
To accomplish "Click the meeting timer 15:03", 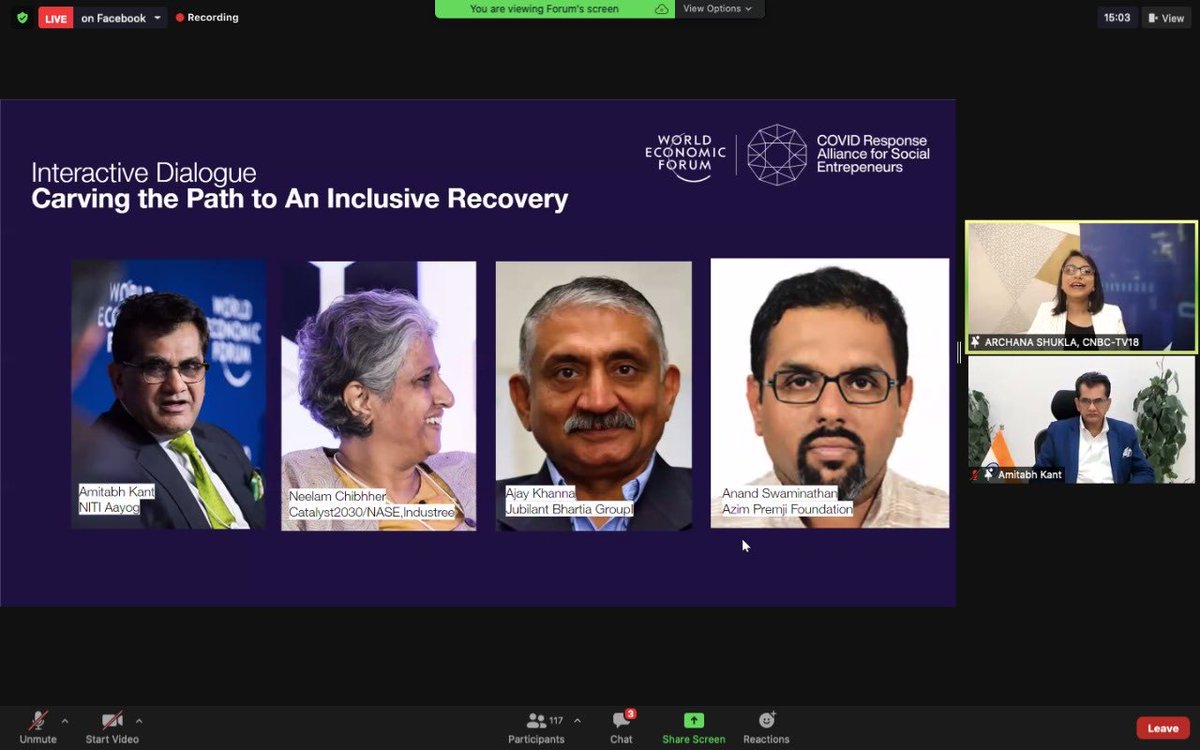I will click(x=1117, y=18).
